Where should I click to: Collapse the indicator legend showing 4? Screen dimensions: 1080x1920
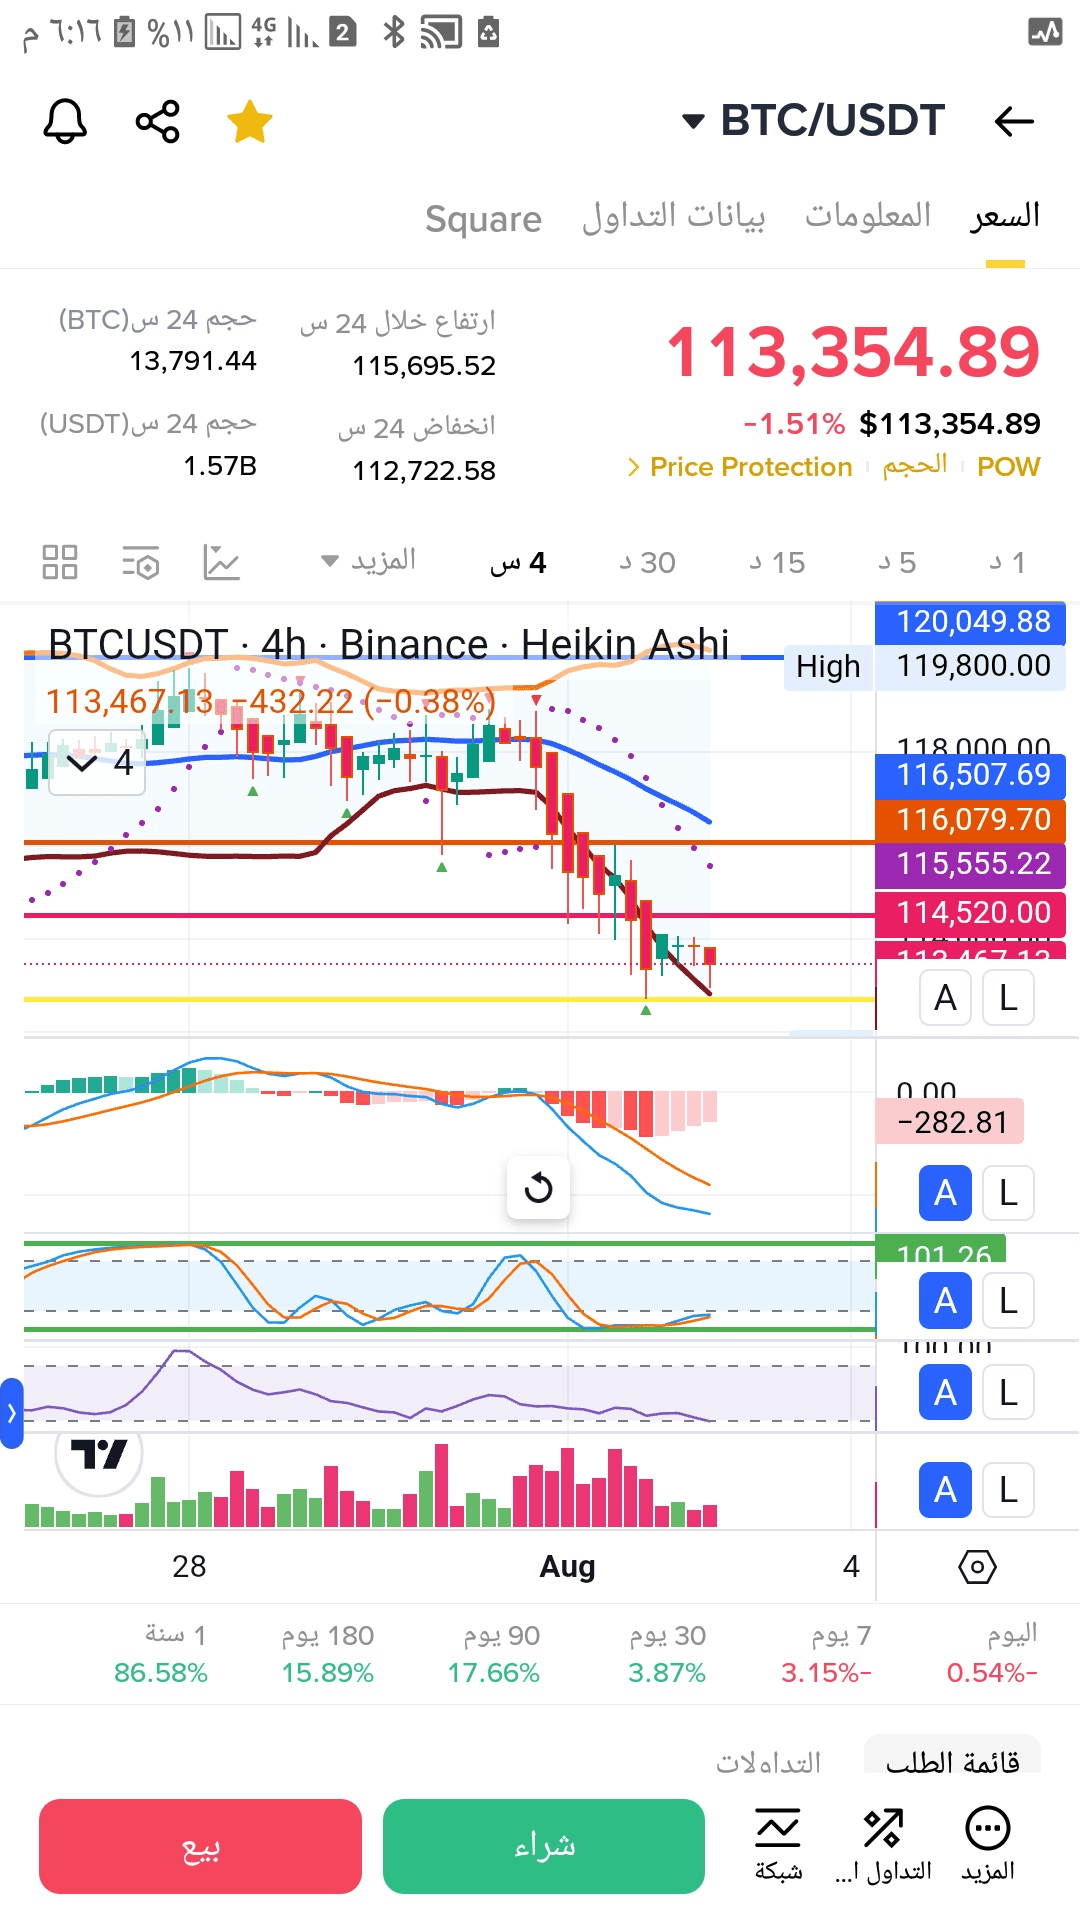click(x=98, y=763)
